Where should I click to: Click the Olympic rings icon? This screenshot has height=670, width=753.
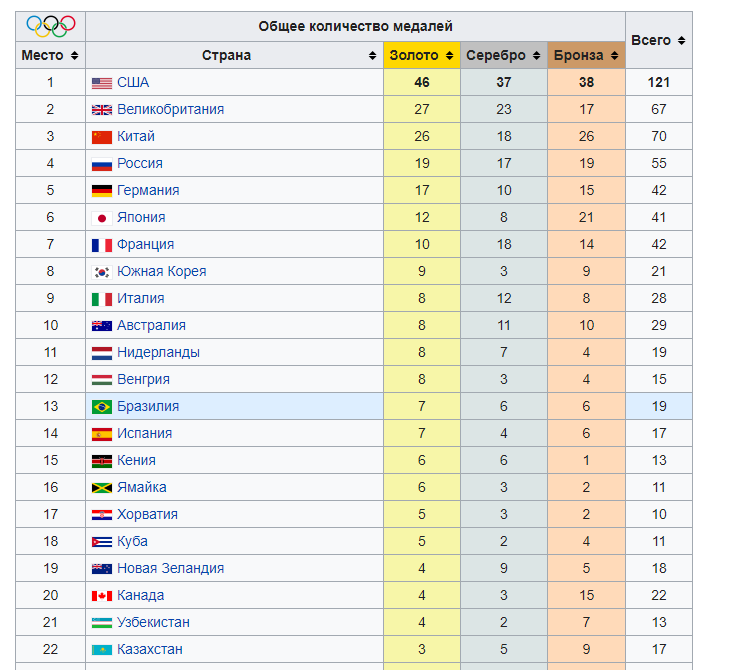[50, 26]
